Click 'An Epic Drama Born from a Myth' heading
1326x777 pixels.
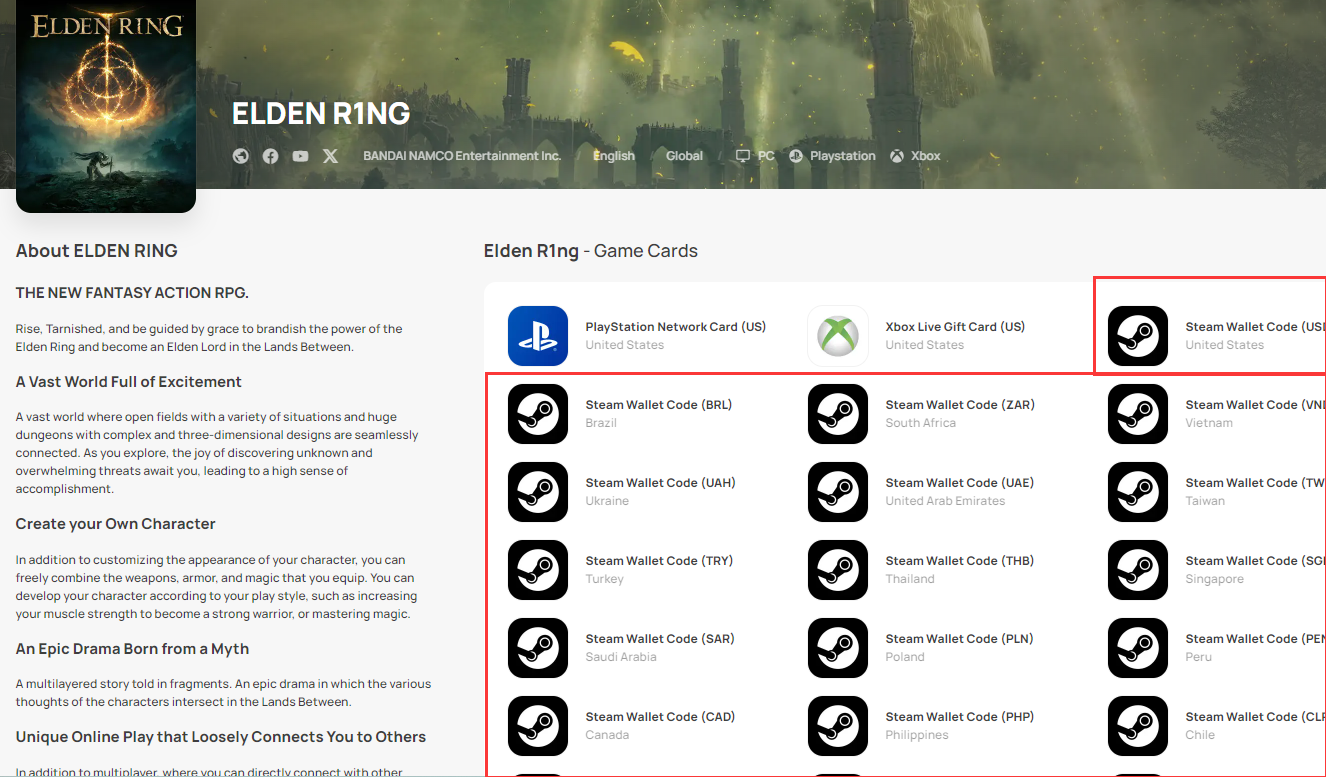(x=133, y=649)
